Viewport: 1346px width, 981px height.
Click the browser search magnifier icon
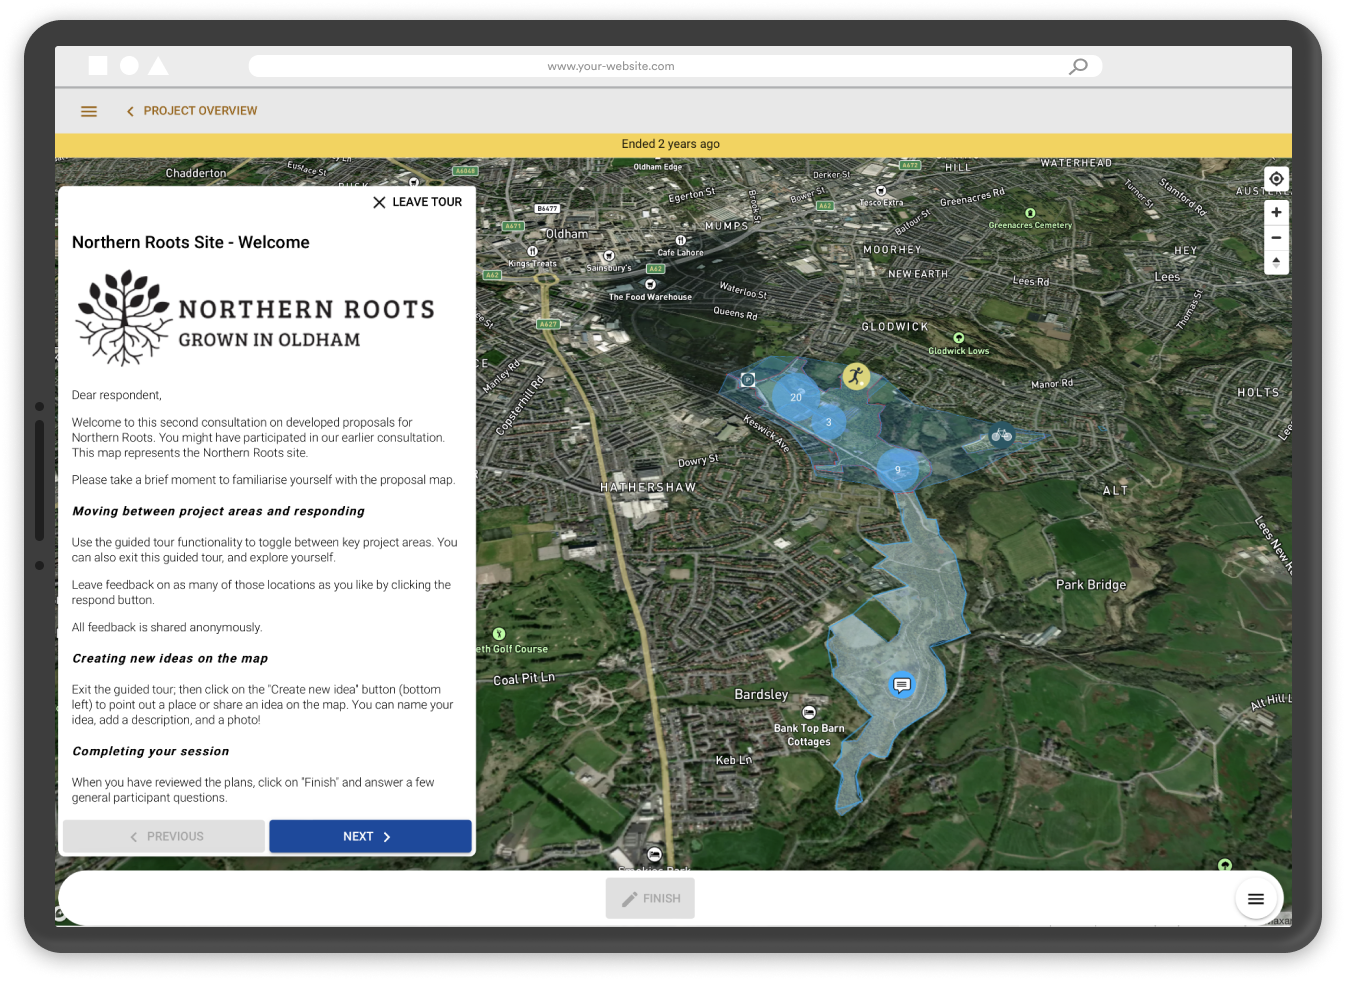tap(1078, 66)
